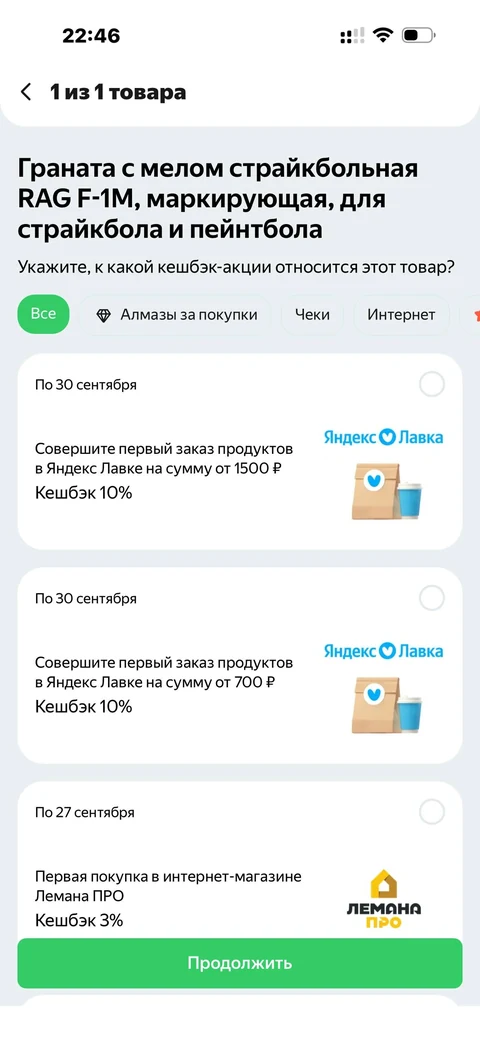Tap the partially hidden star filter chip

coord(470,315)
